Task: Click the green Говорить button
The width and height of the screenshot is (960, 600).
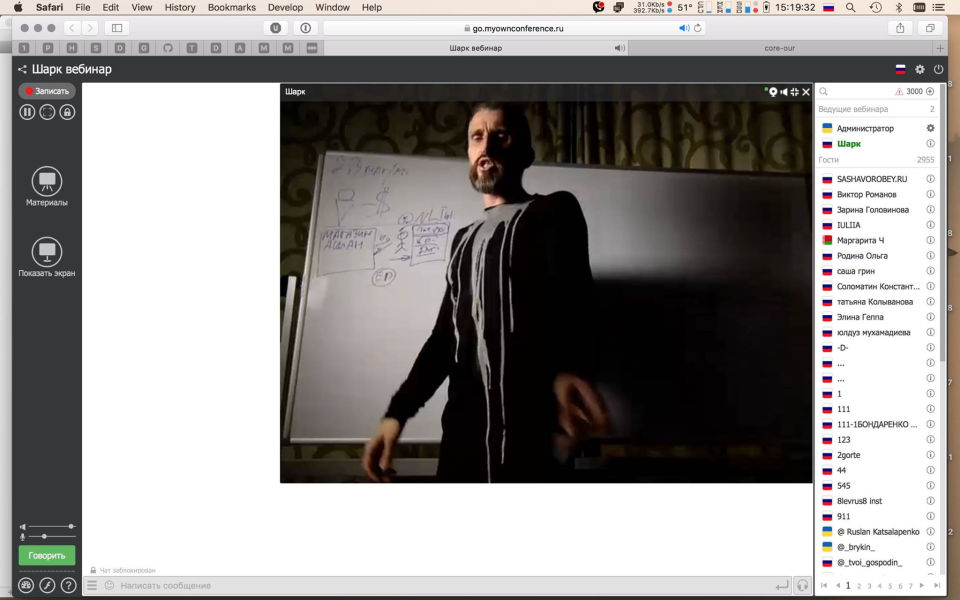Action: click(x=47, y=555)
